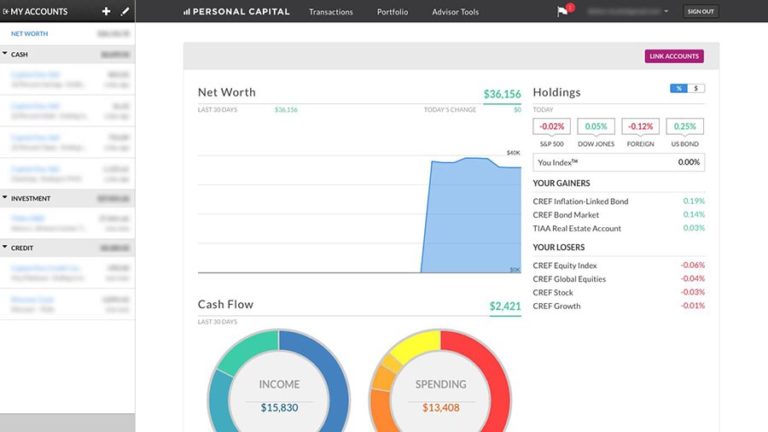Open CREF Equity Index holding

pos(565,265)
